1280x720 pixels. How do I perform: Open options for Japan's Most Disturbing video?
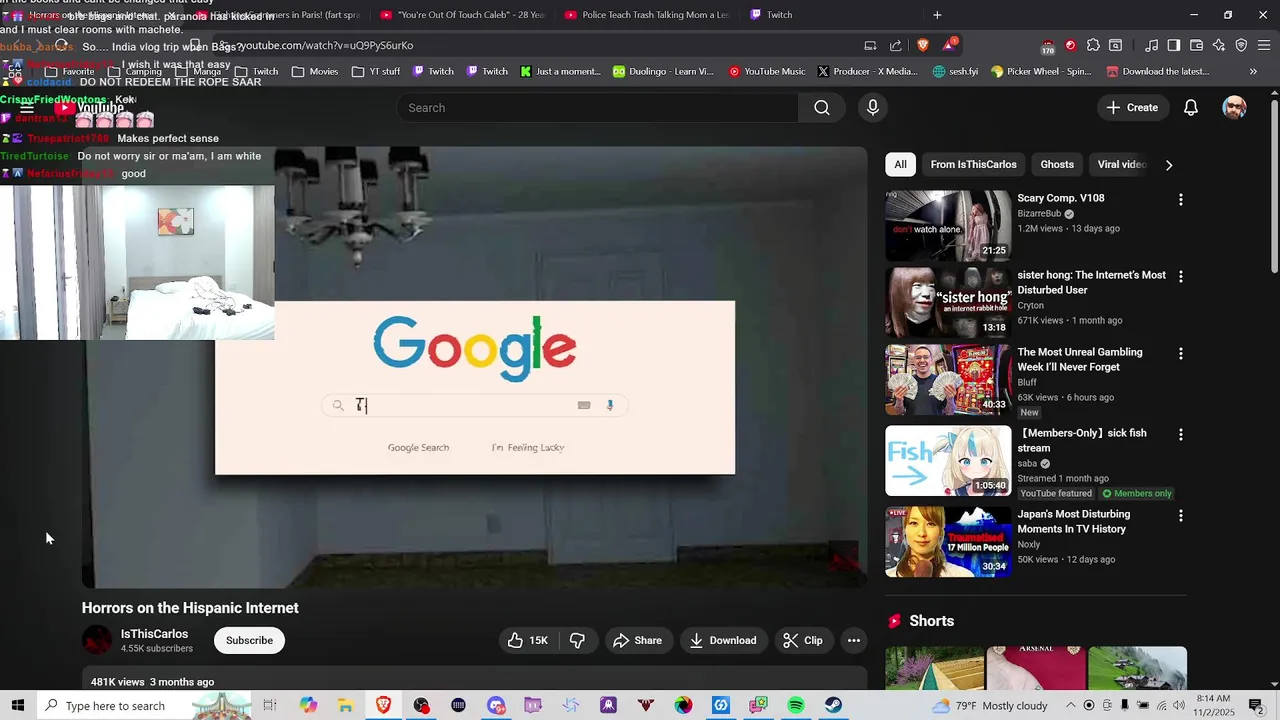tap(1181, 516)
